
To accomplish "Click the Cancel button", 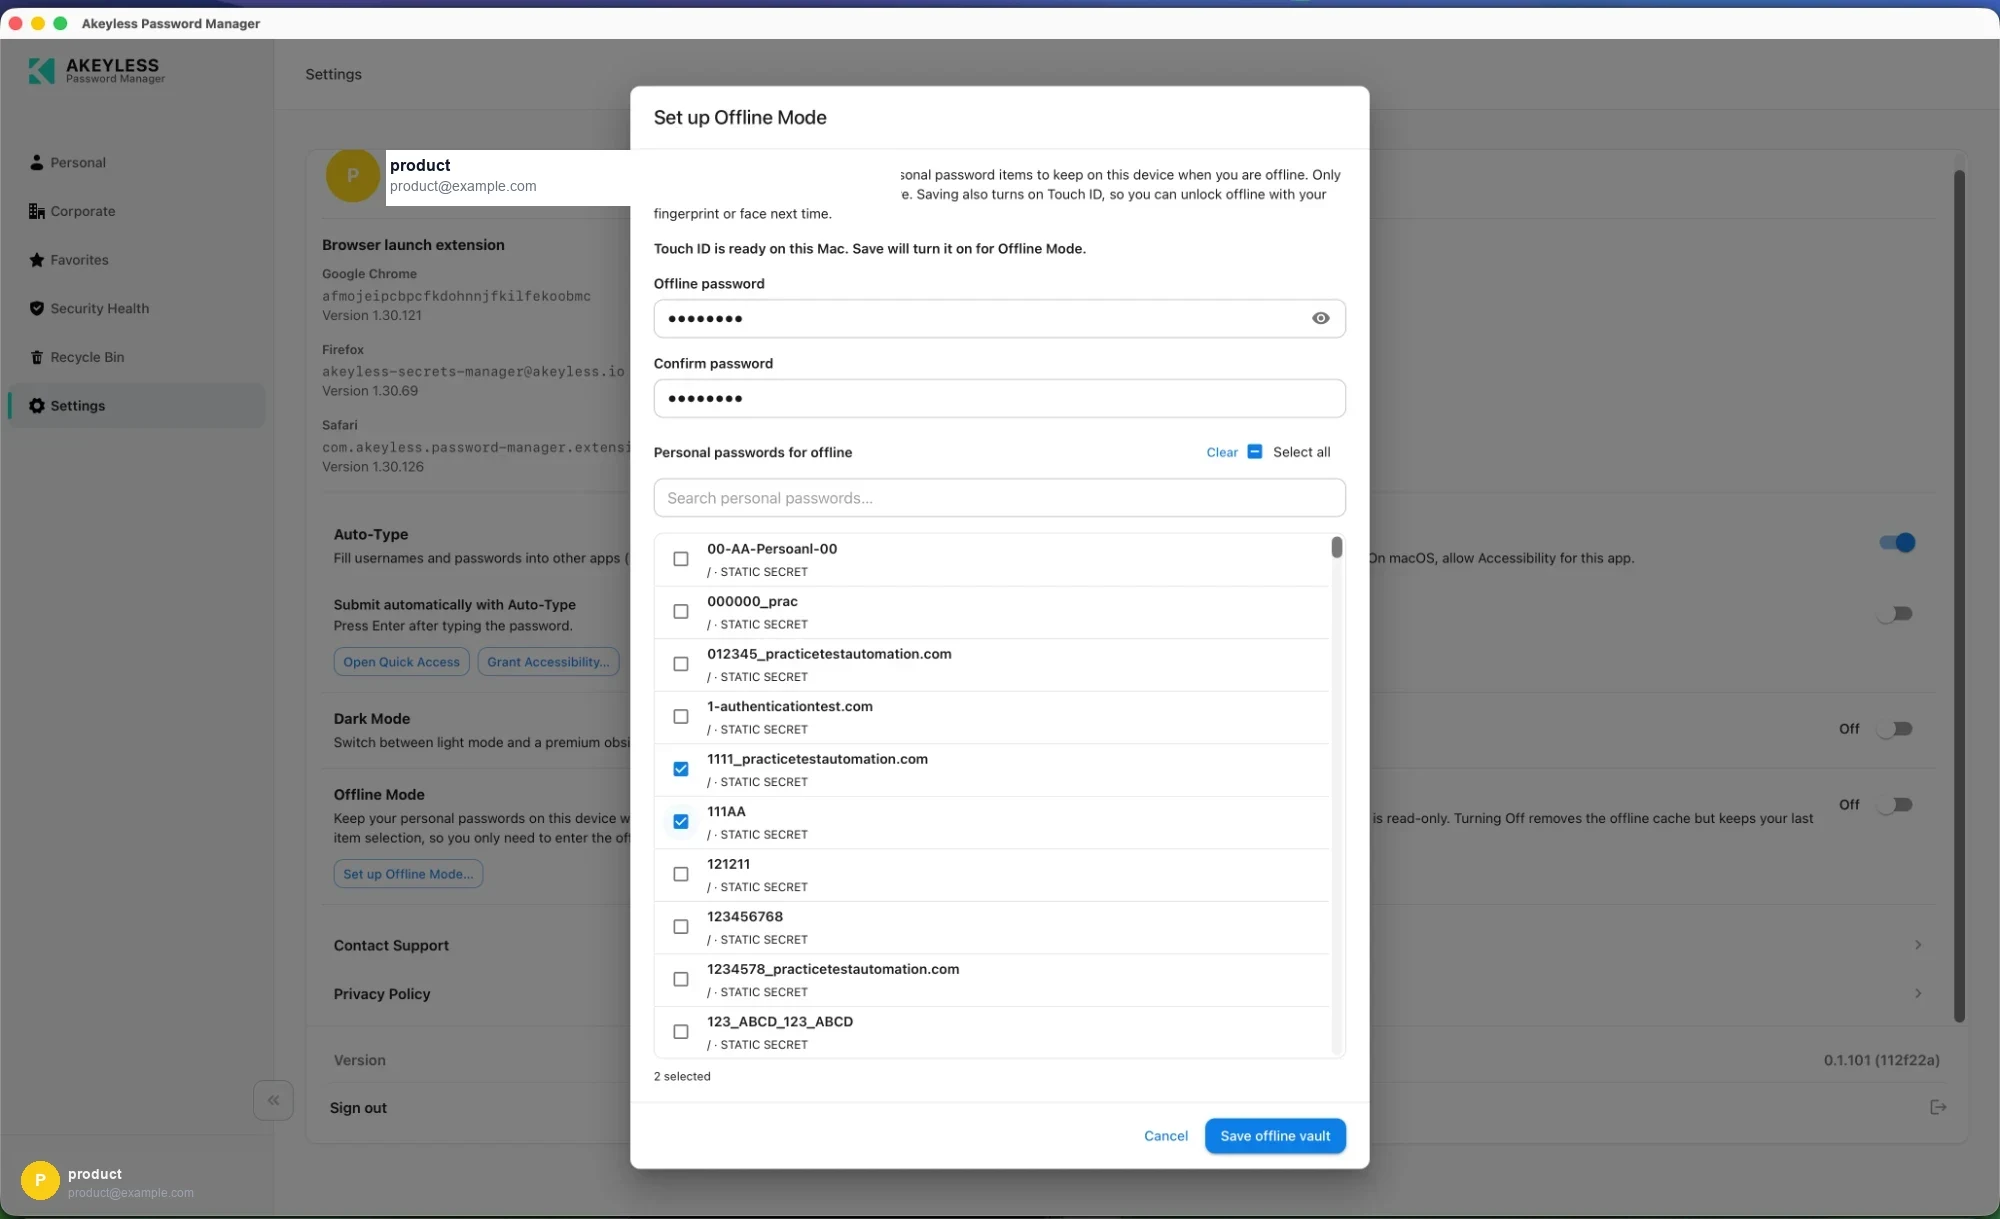I will click(x=1166, y=1136).
